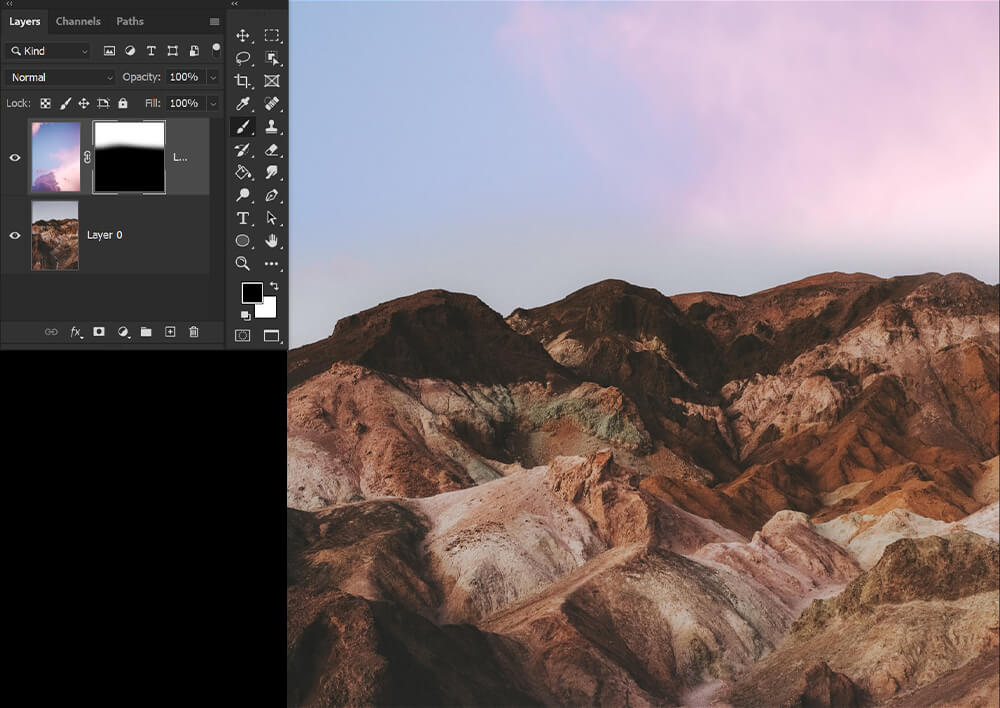Click the black foreground color swatch

[x=251, y=293]
